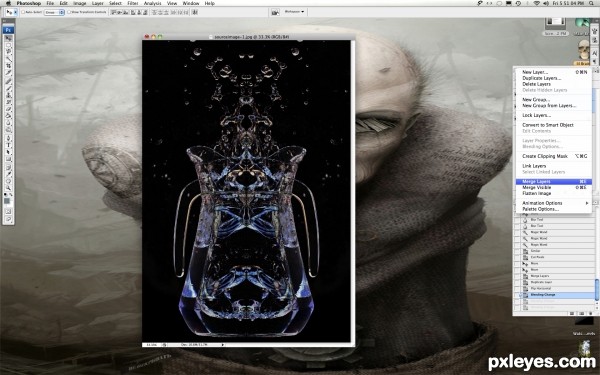
Task: Select the Type tool
Action: (x=8, y=145)
